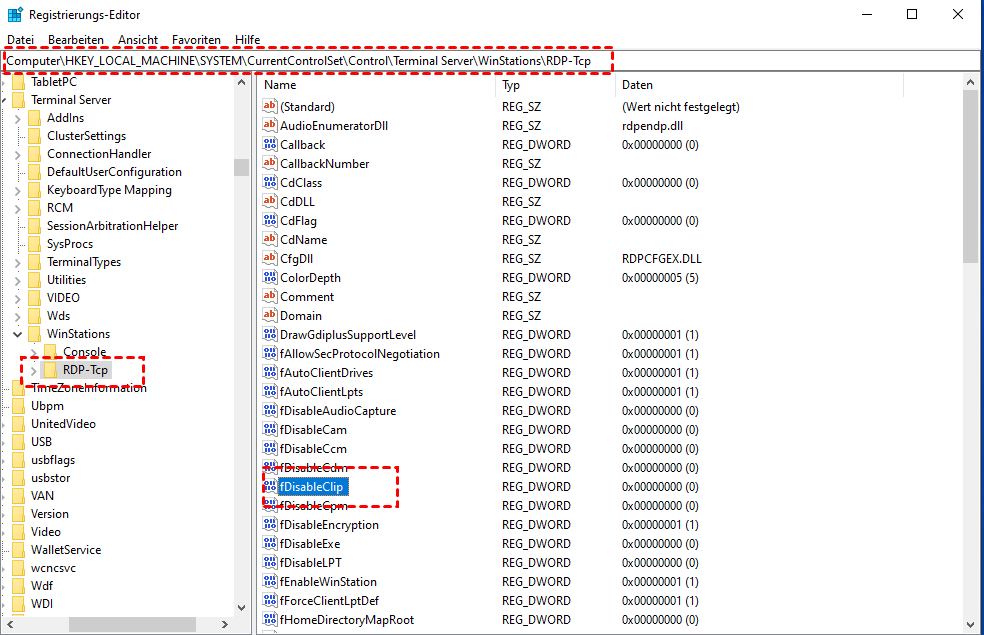The image size is (984, 635).
Task: Expand the RDP-Tcp subkey arrow
Action: point(34,371)
